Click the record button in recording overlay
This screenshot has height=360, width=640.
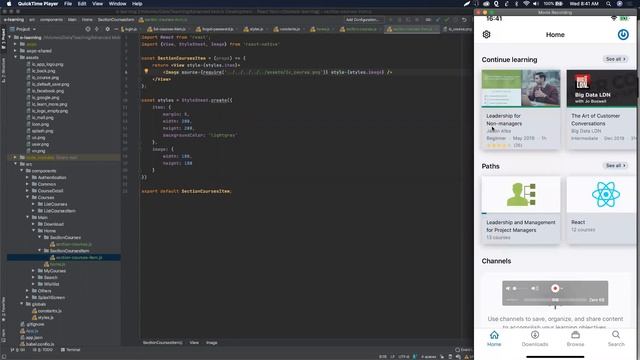555,289
